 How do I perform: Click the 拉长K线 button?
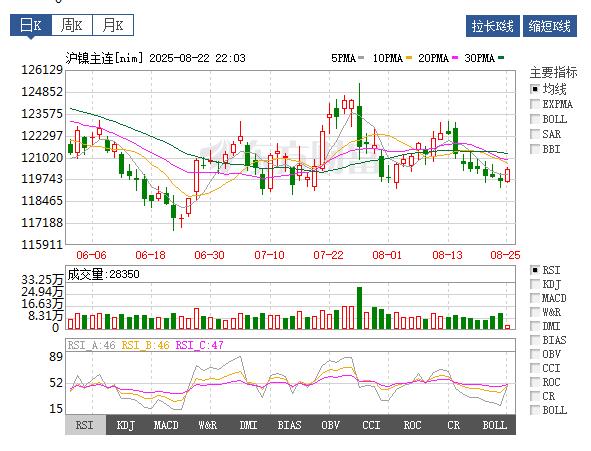click(x=493, y=26)
